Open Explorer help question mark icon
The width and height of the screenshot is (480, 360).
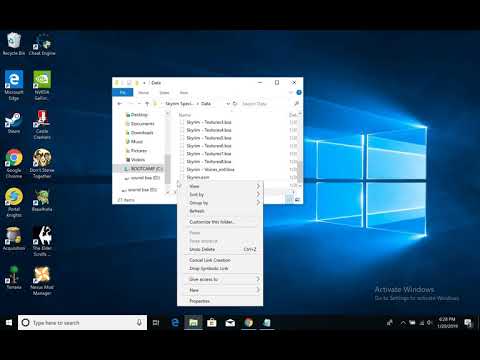pyautogui.click(x=299, y=92)
